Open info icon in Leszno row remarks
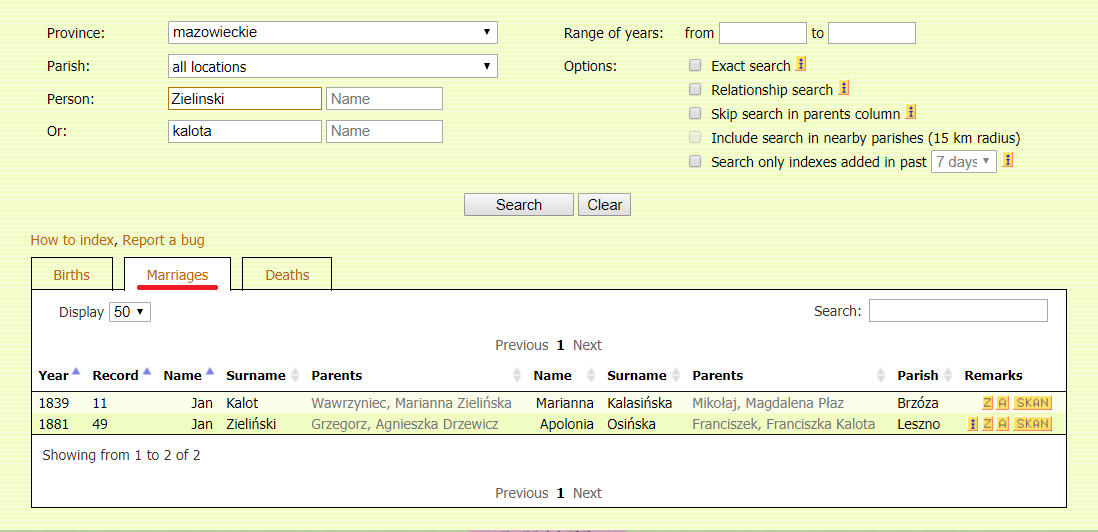This screenshot has width=1098, height=532. click(972, 424)
